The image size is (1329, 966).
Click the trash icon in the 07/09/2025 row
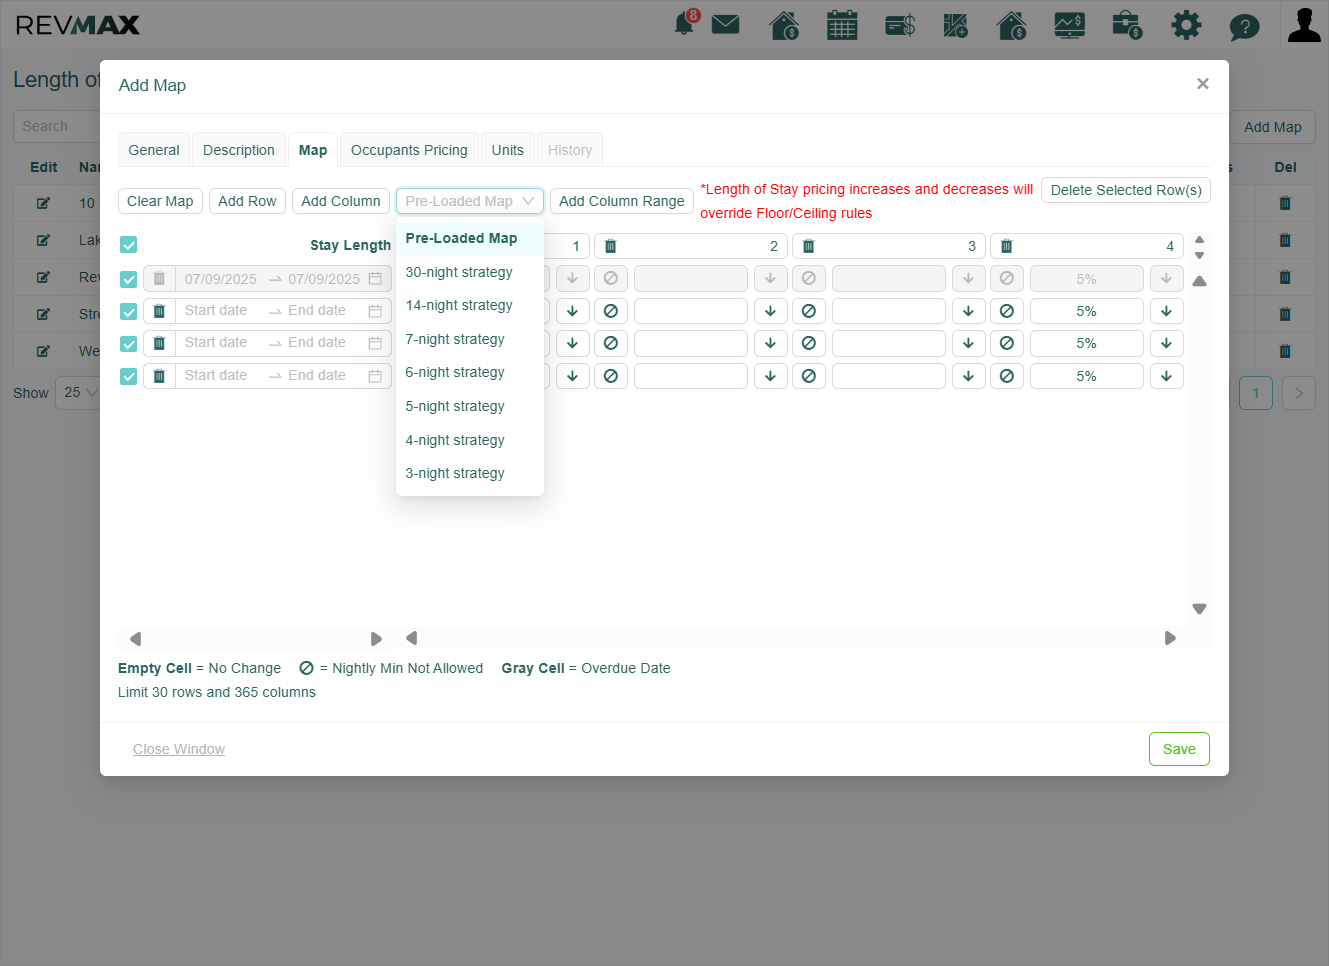(159, 279)
